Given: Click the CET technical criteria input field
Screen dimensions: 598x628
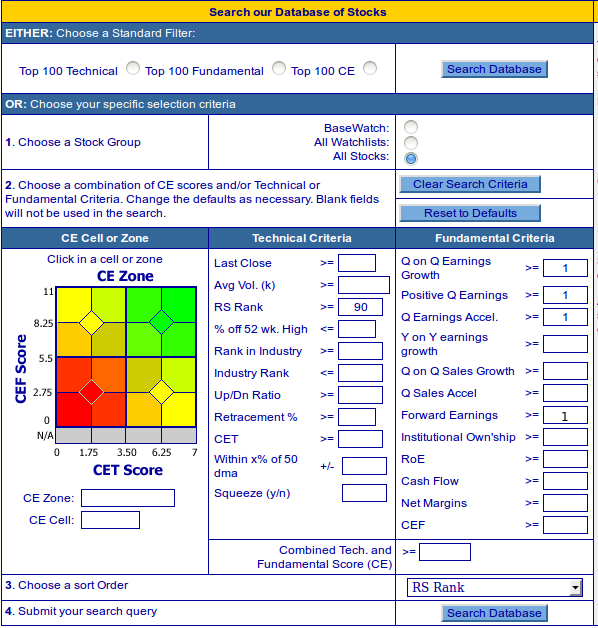Looking at the screenshot, I should (360, 439).
